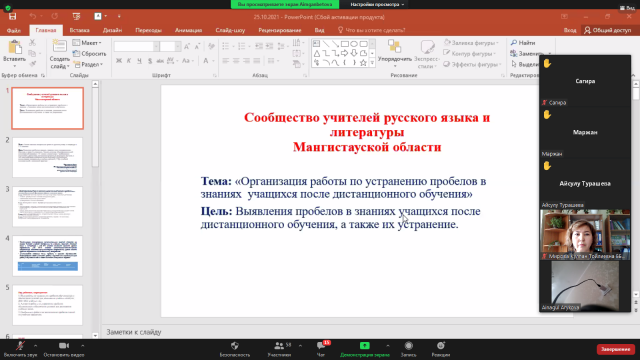Switch to the Animation (Анимация) tab

[188, 30]
